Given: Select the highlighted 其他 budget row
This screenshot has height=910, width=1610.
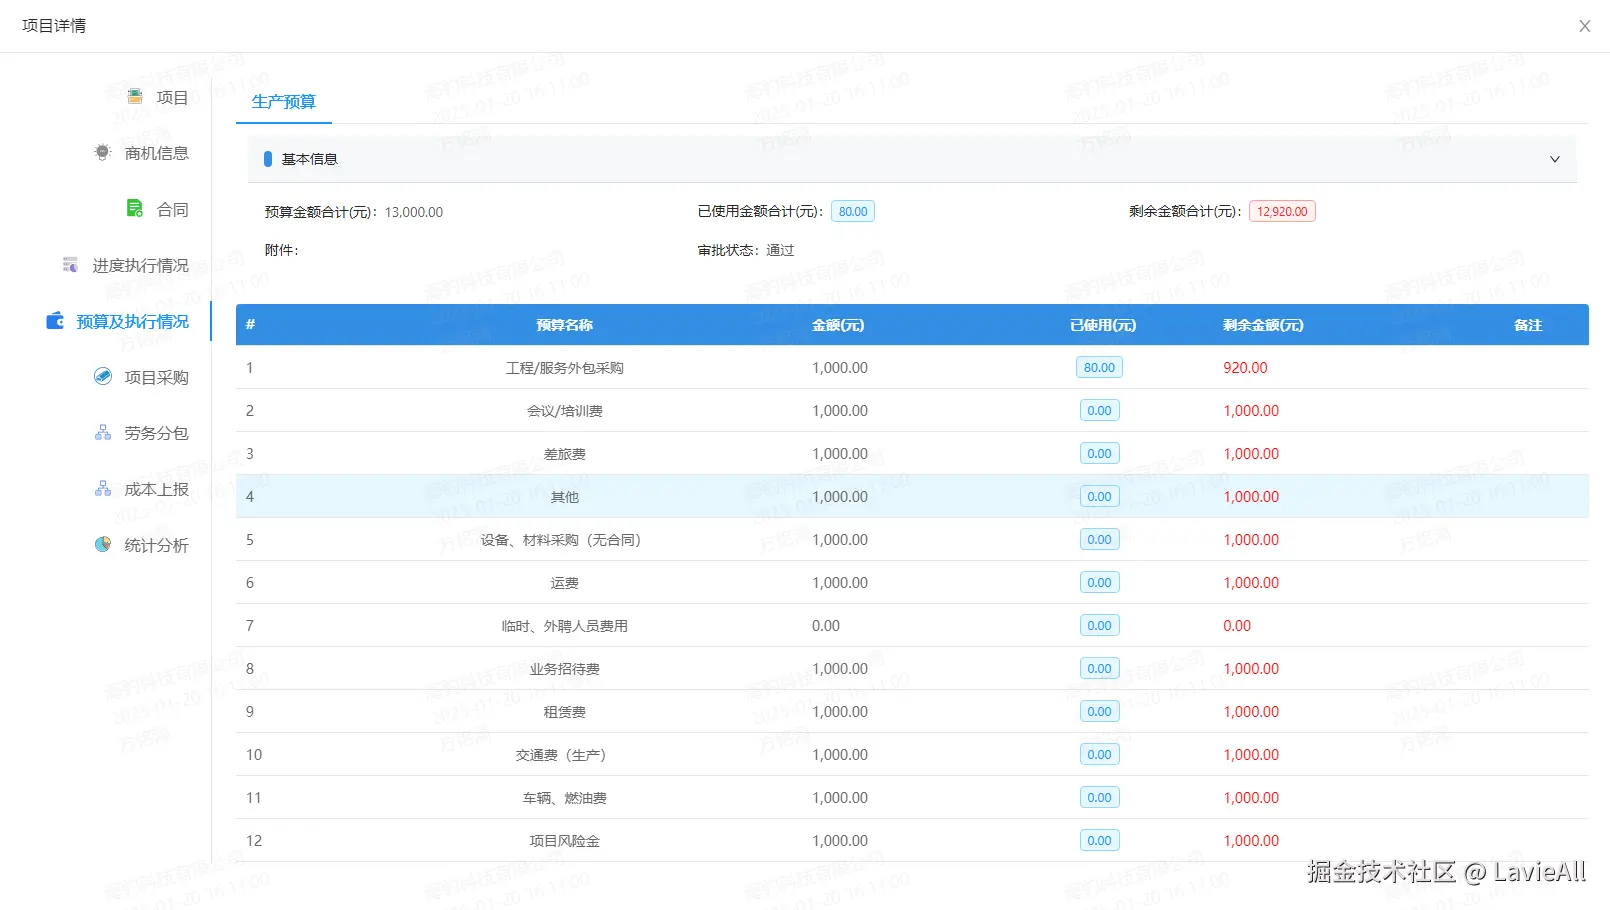Looking at the screenshot, I should [x=563, y=496].
